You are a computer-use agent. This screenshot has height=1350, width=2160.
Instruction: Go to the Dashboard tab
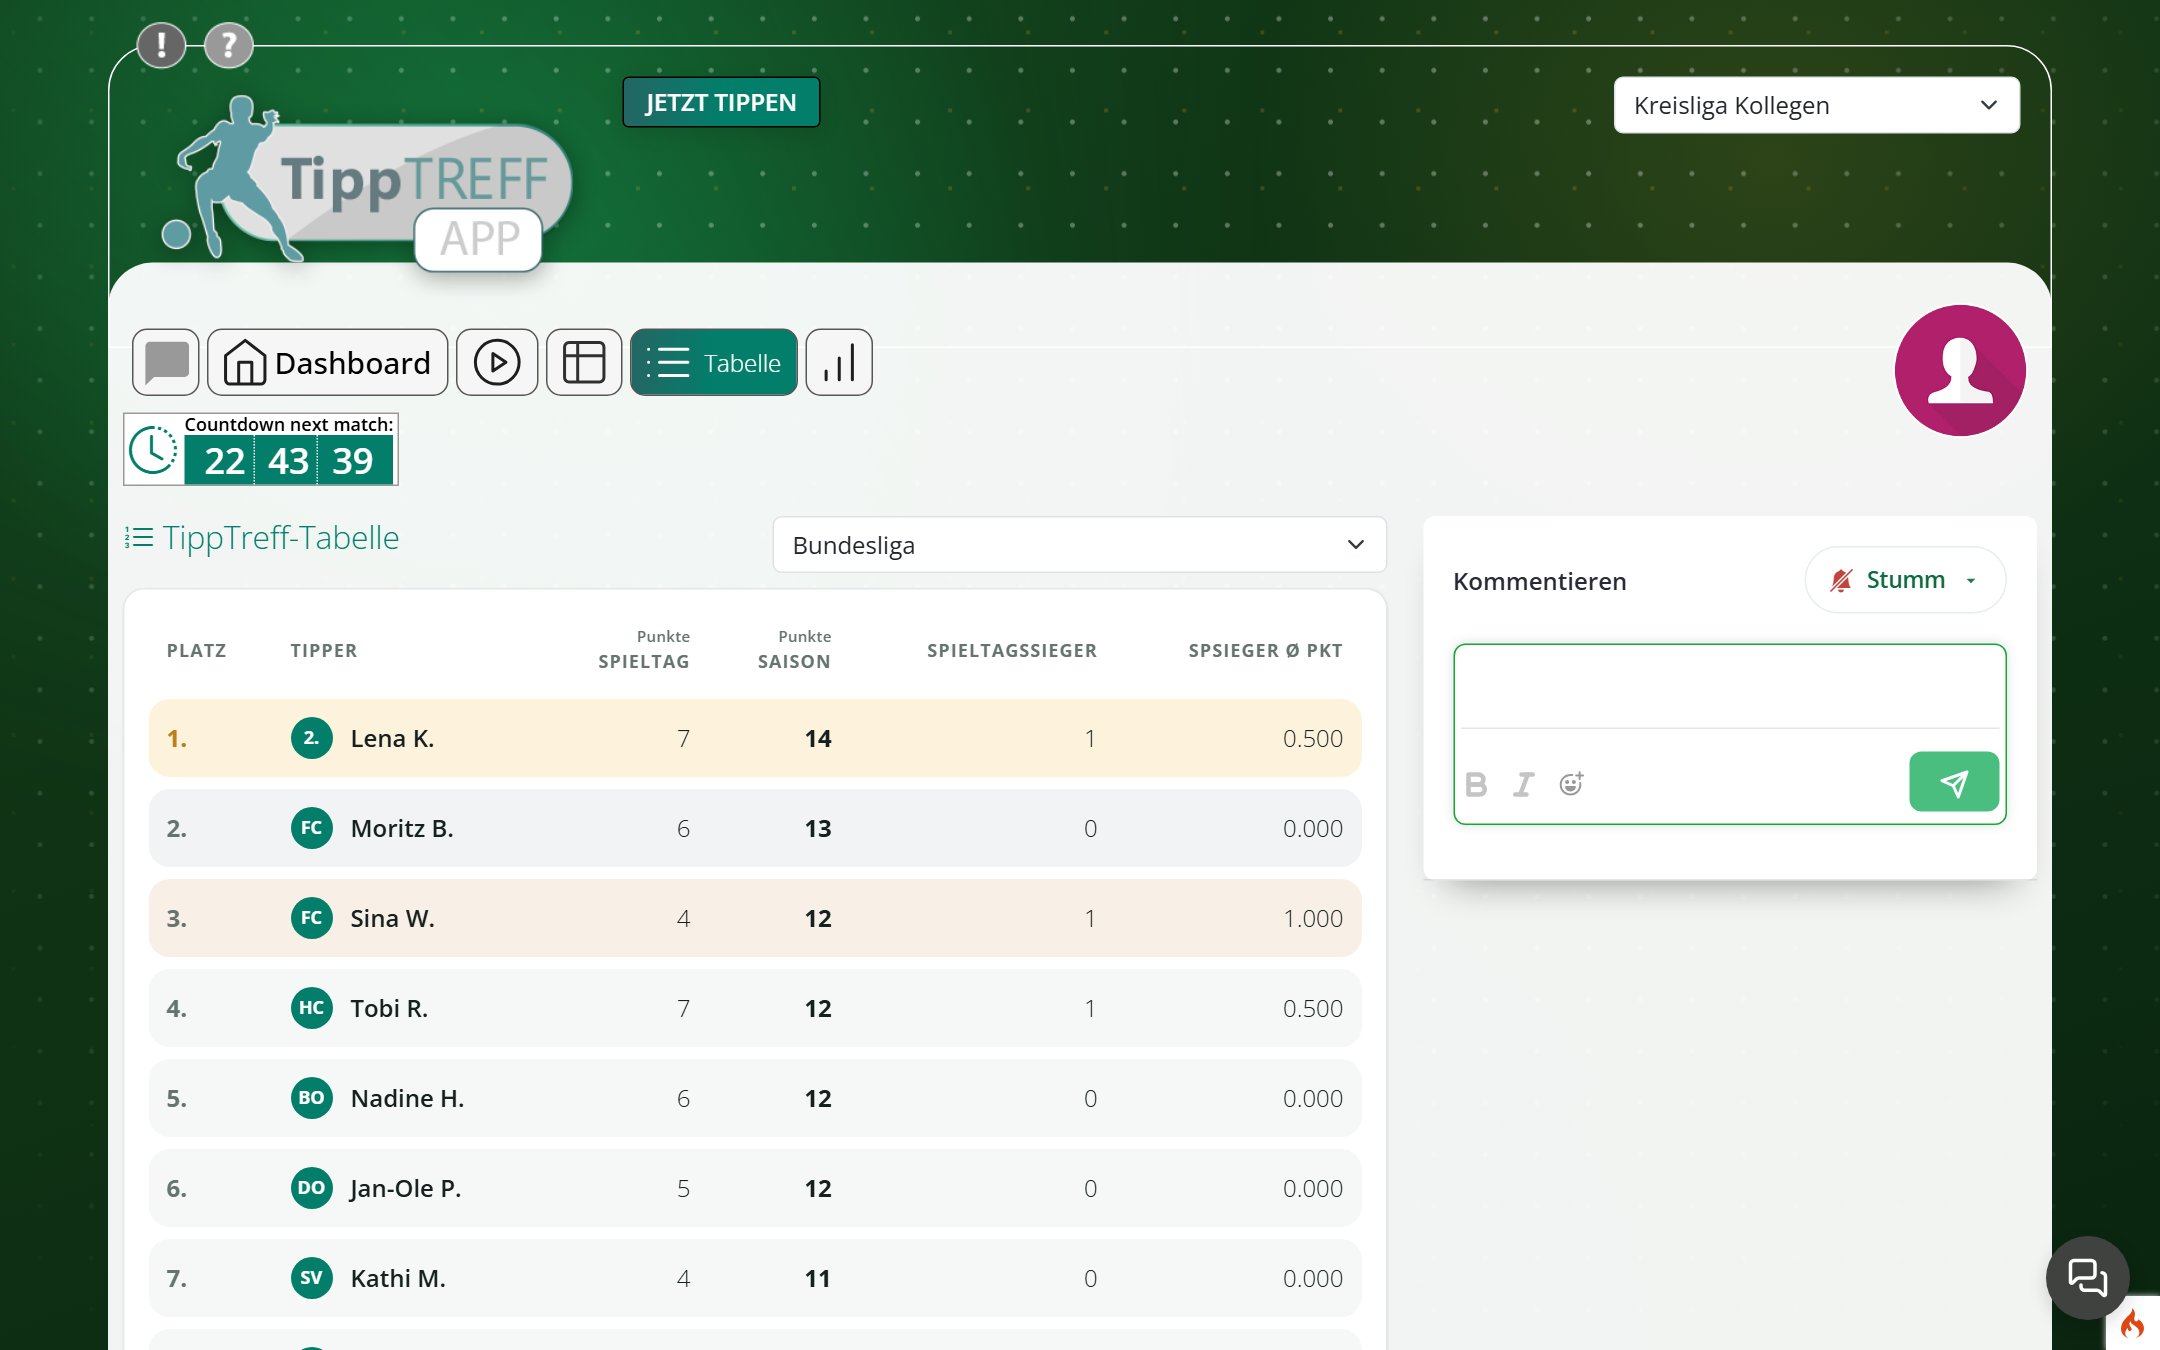coord(328,362)
